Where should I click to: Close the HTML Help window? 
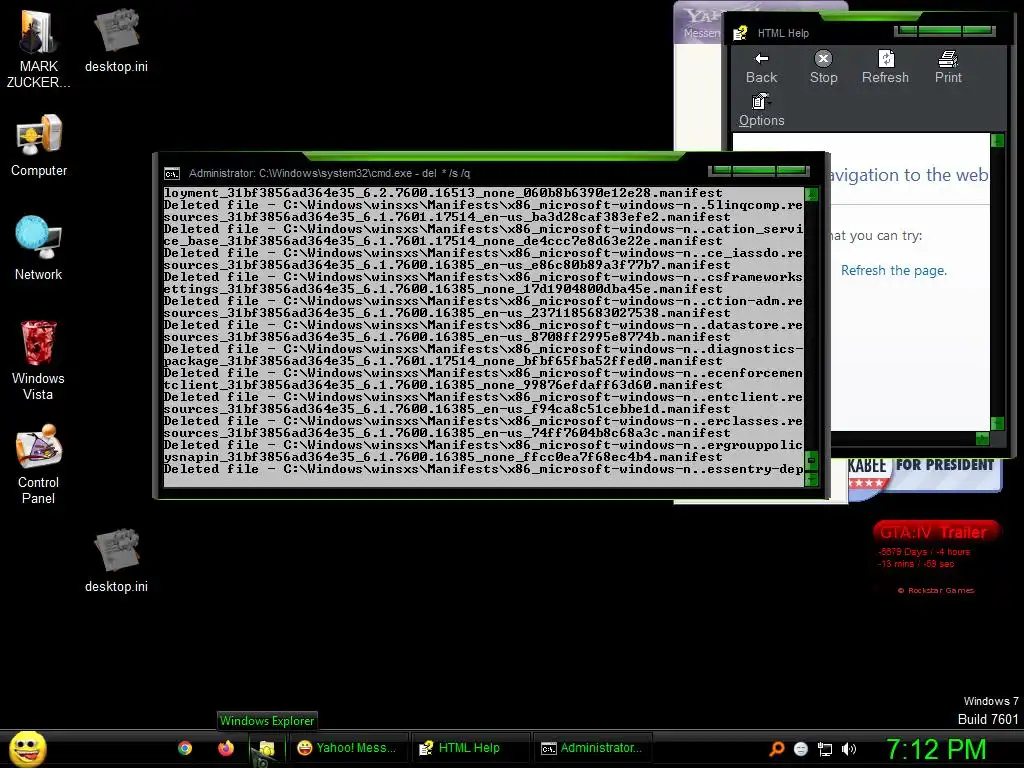coord(978,31)
